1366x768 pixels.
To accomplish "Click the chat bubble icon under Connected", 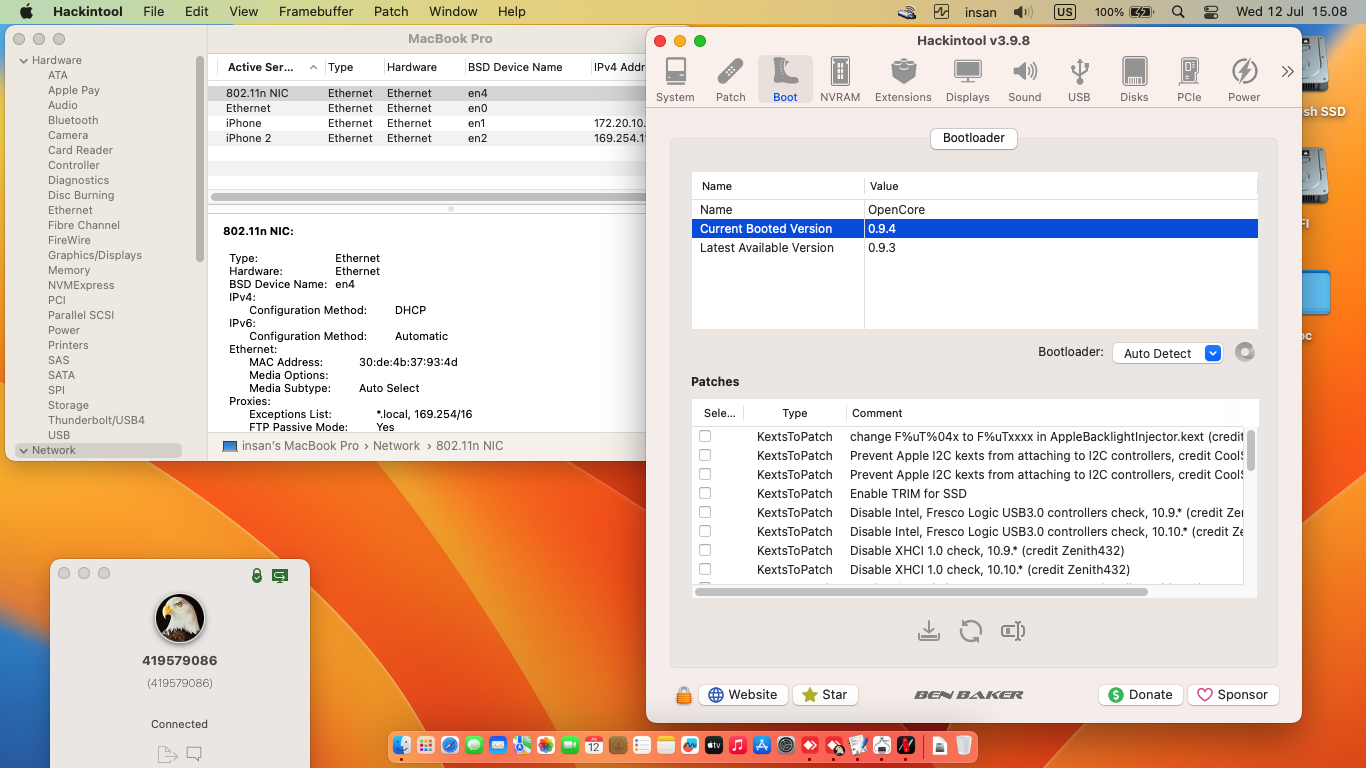I will [x=194, y=754].
